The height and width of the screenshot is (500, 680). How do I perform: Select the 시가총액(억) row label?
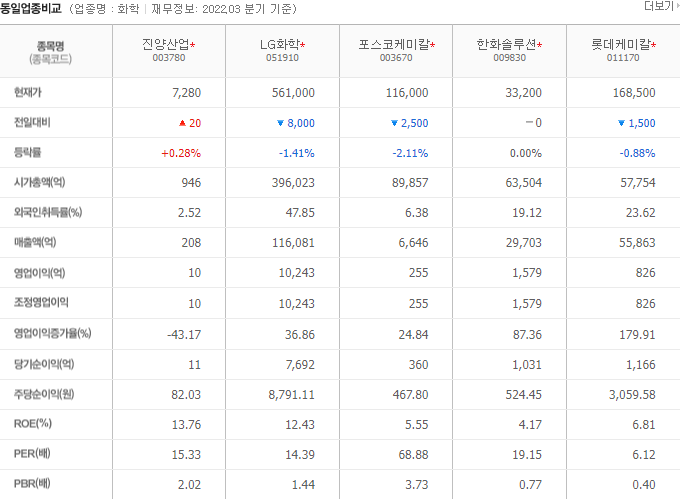(x=39, y=183)
